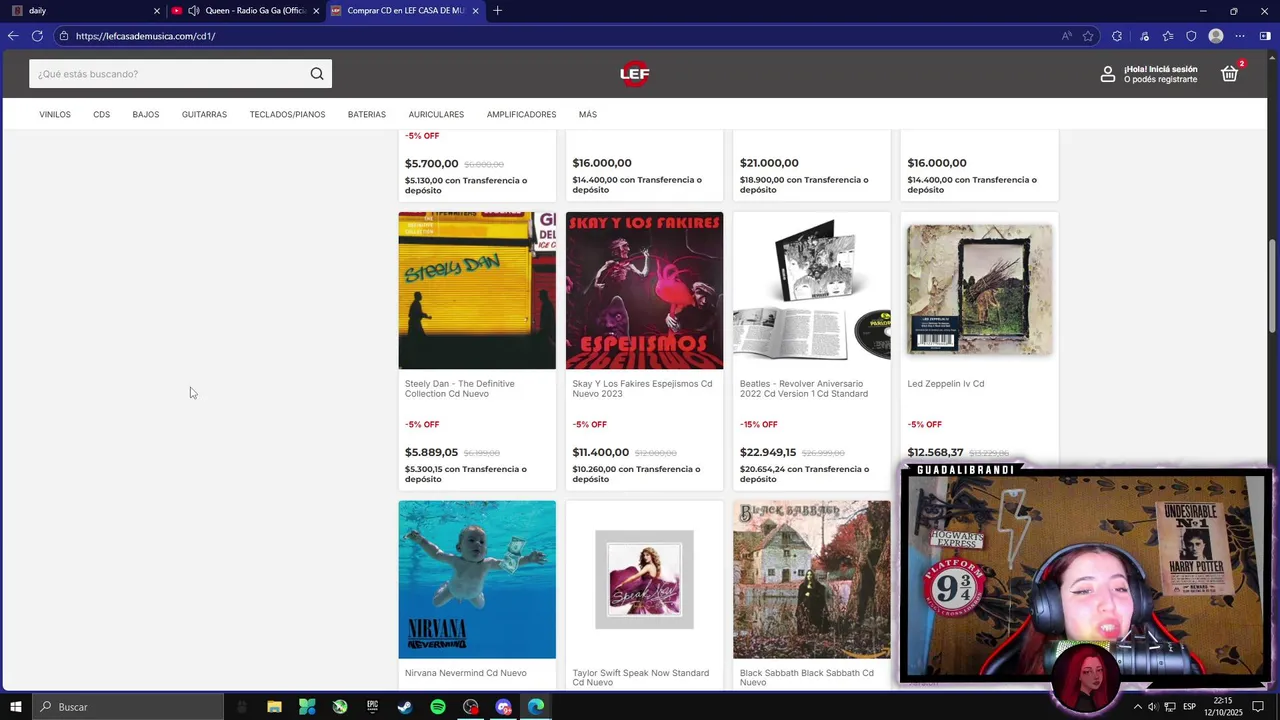Click the browser address bar URL
Viewport: 1280px width, 720px height.
(146, 36)
